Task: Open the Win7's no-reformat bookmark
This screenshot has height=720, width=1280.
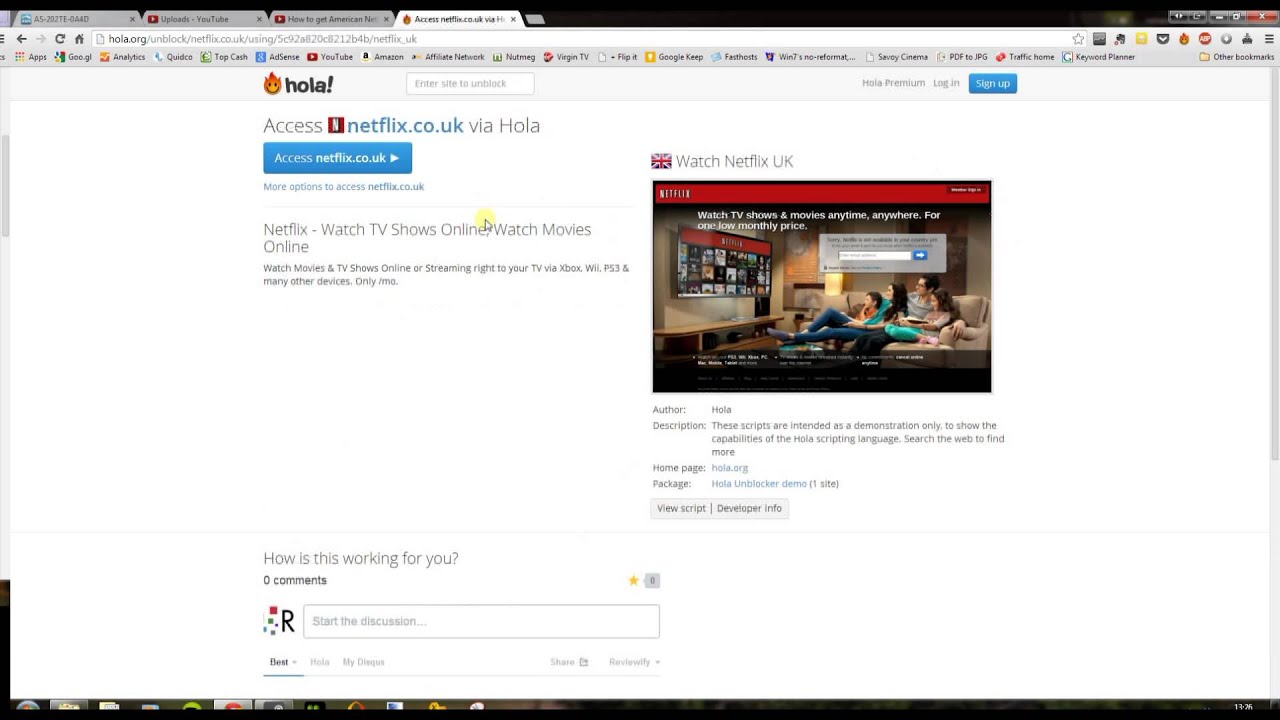Action: 810,57
